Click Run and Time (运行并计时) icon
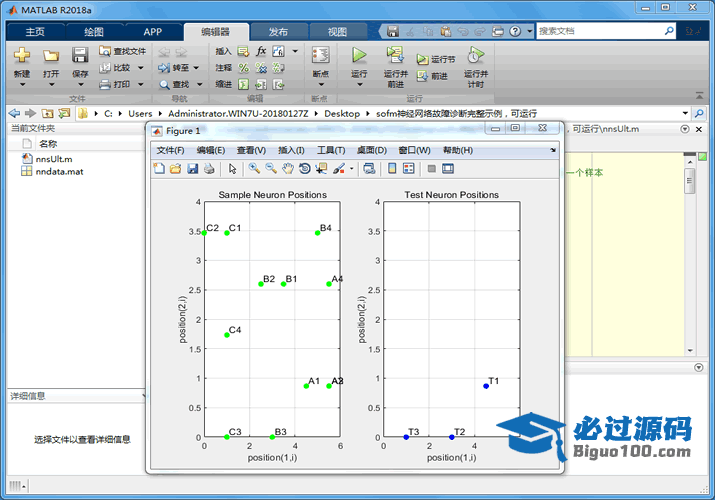The image size is (715, 500). (476, 55)
